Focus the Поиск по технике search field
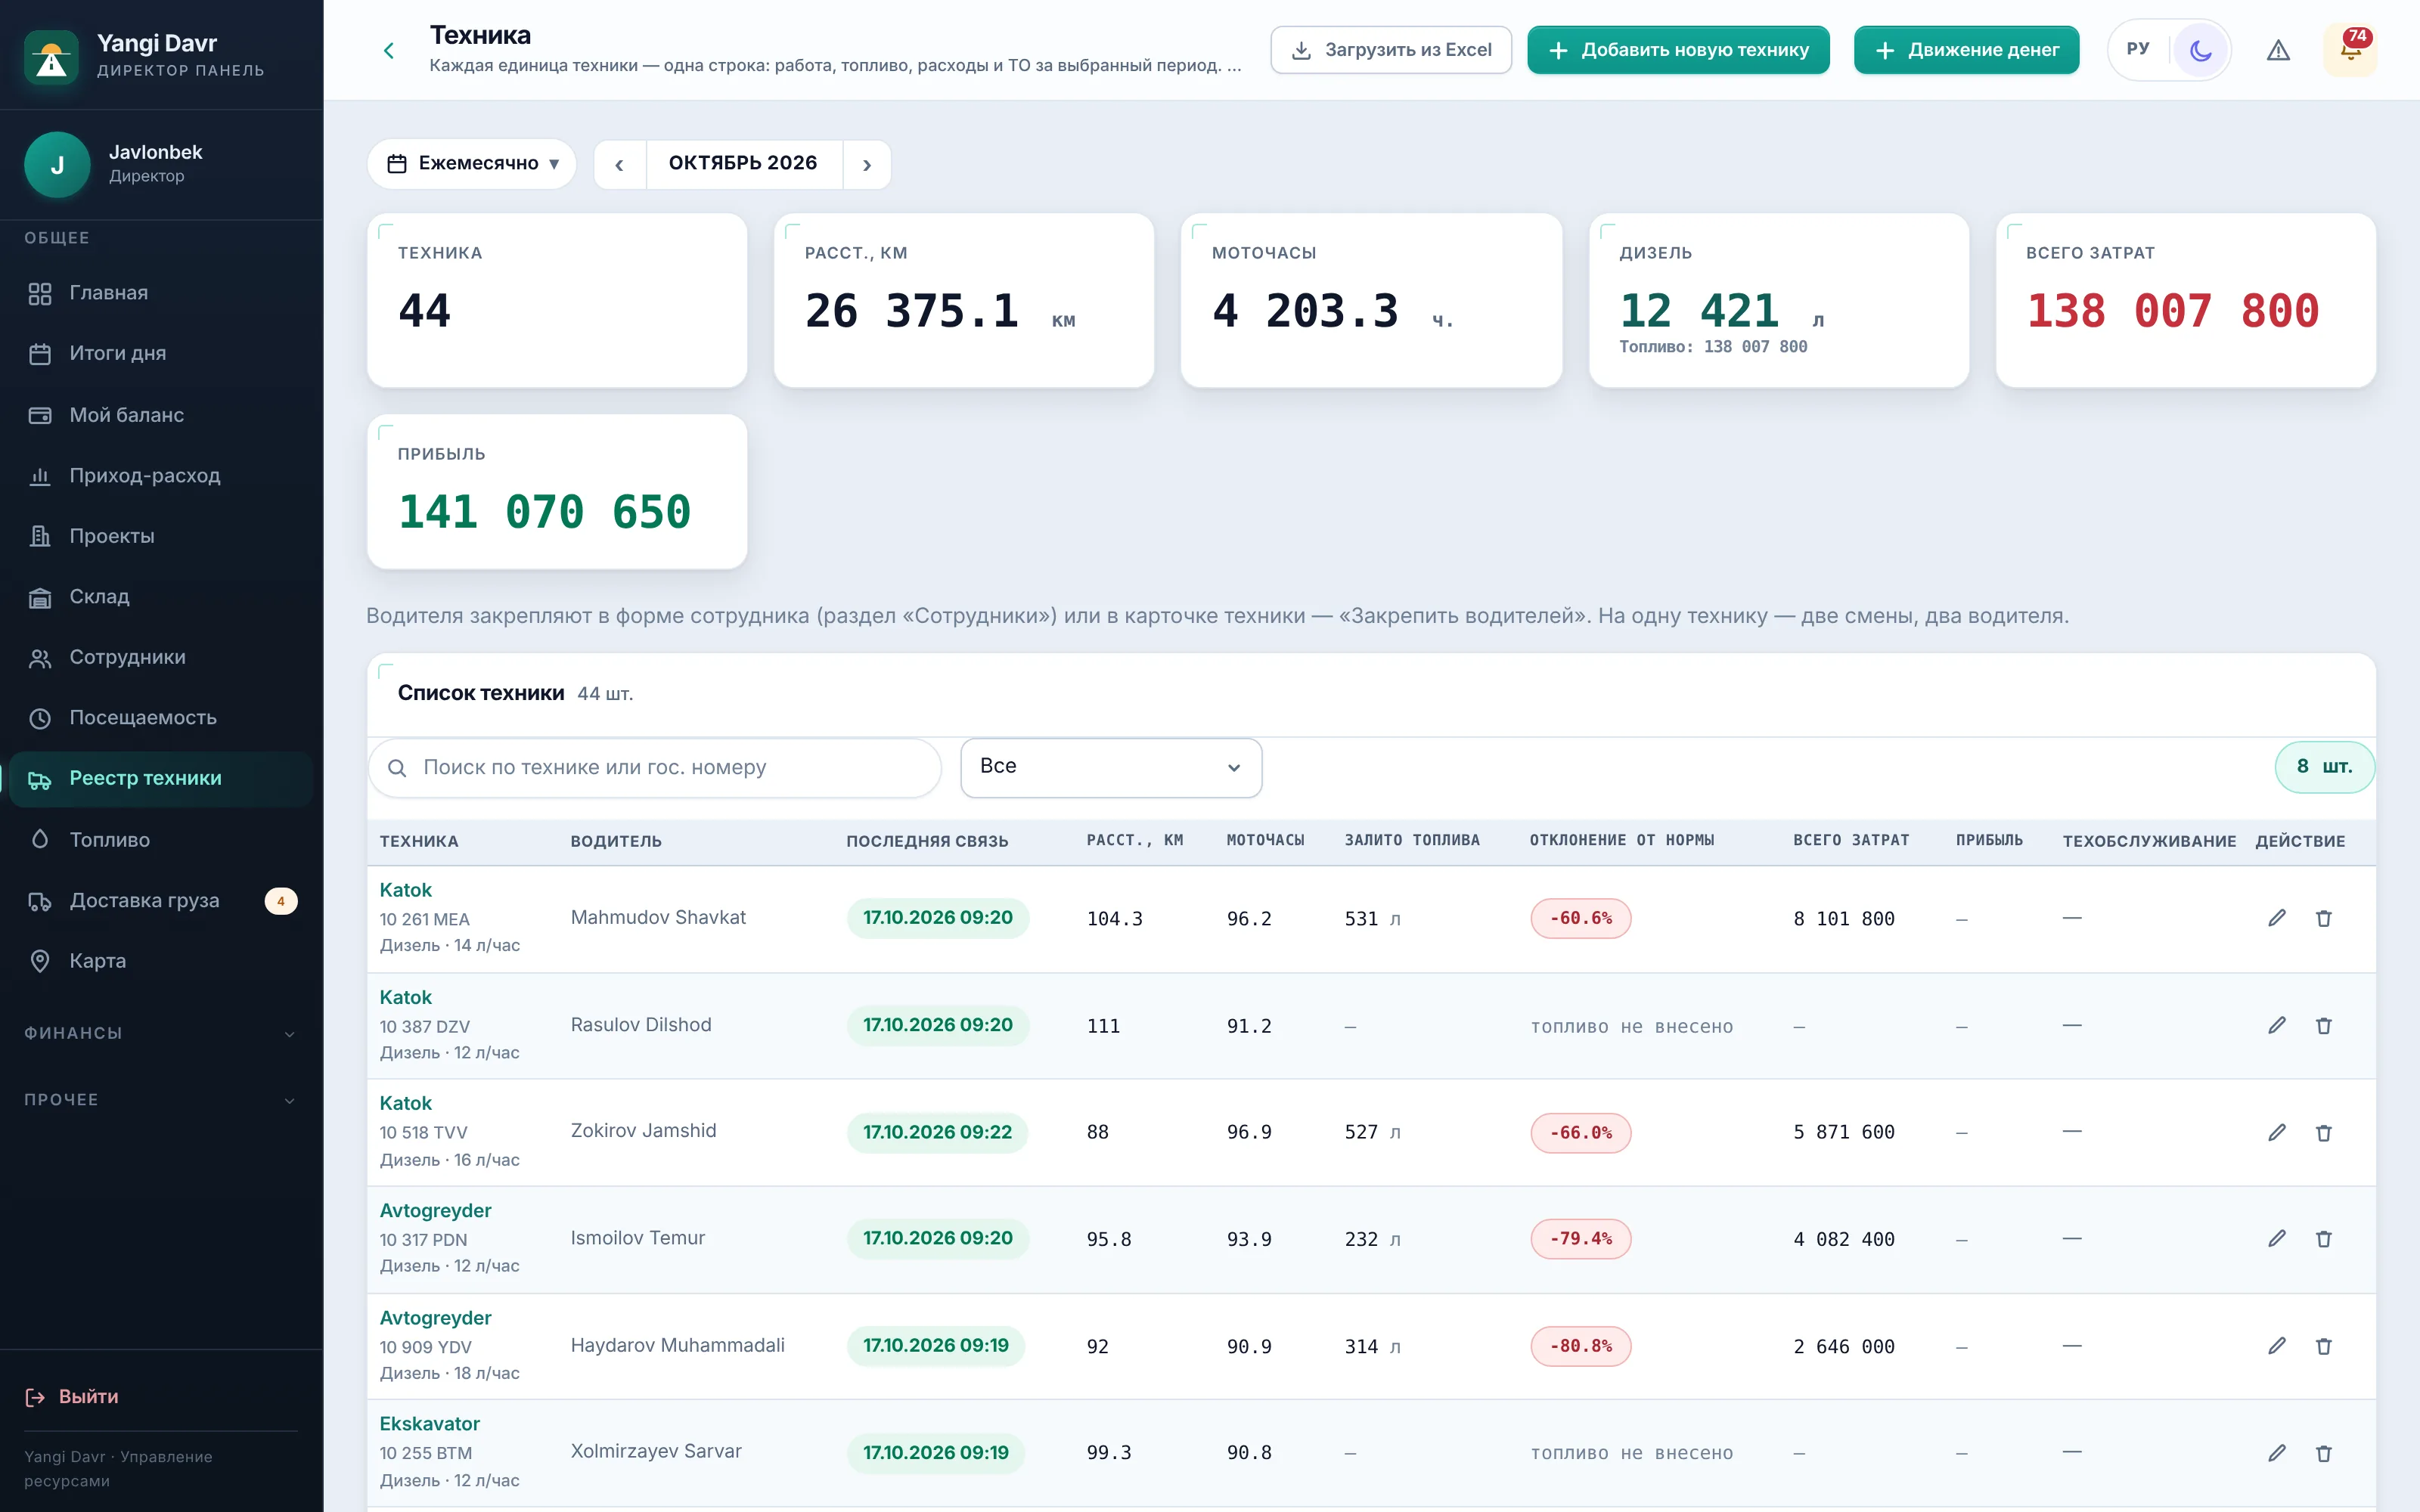2420x1512 pixels. [x=656, y=768]
